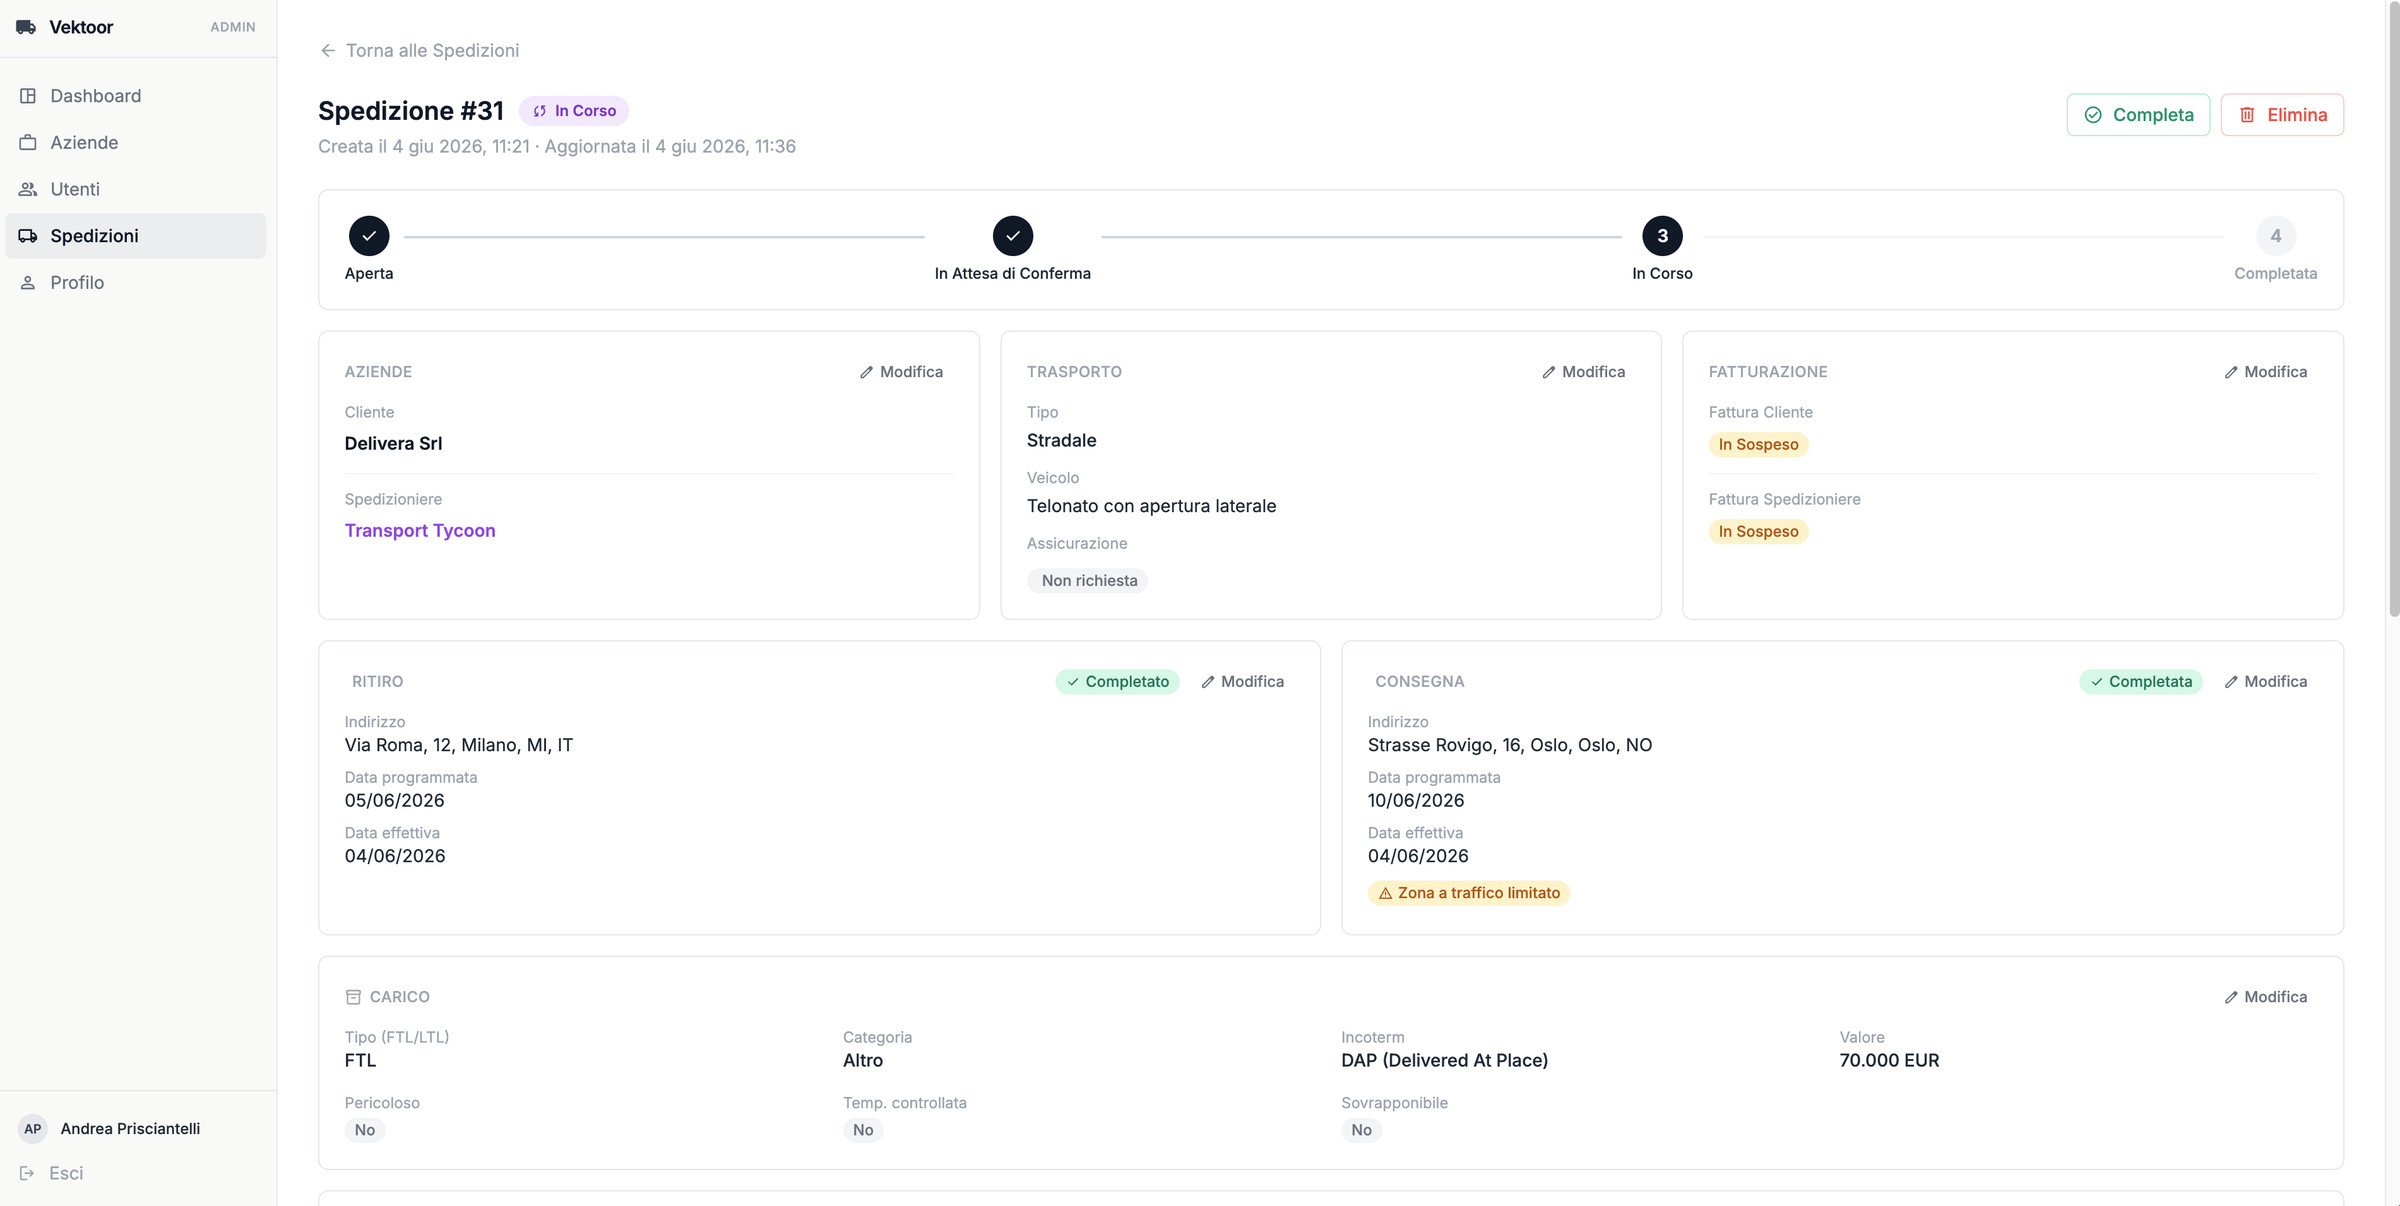The image size is (2400, 1206).
Task: Return via Torna alle Spedizioni link
Action: pos(420,50)
